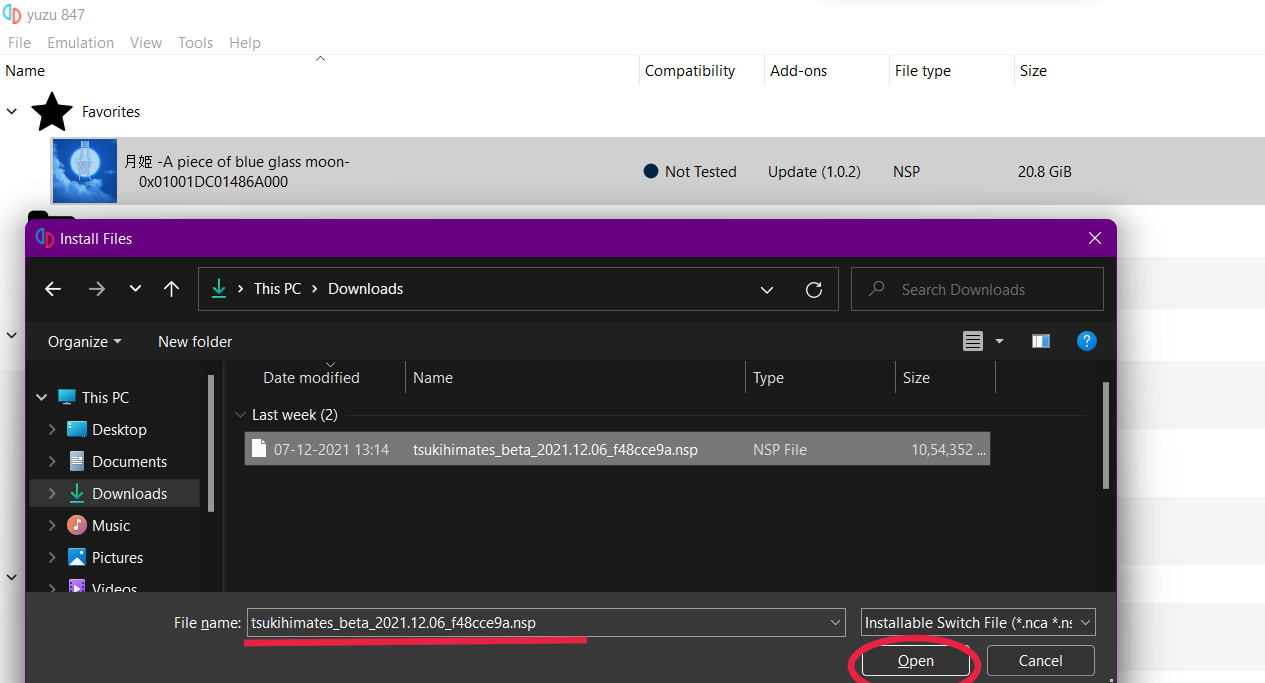
Task: Expand the Music tree node
Action: [x=52, y=526]
